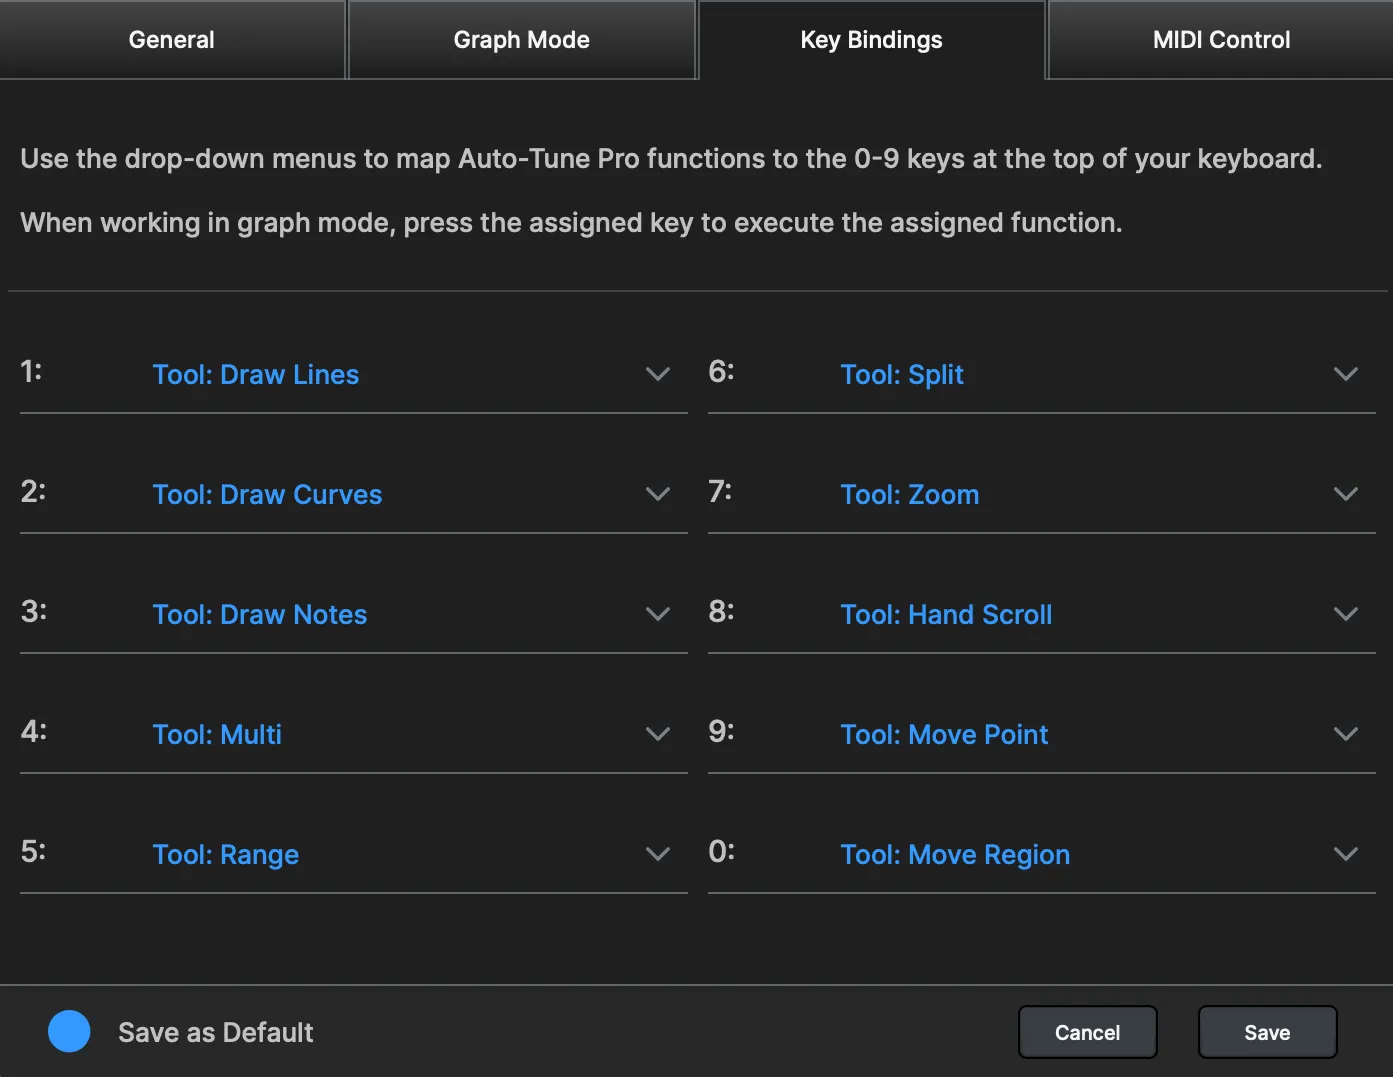This screenshot has height=1077, width=1393.
Task: Select the 'Tool: Hand Scroll' binding field
Action: pos(946,615)
